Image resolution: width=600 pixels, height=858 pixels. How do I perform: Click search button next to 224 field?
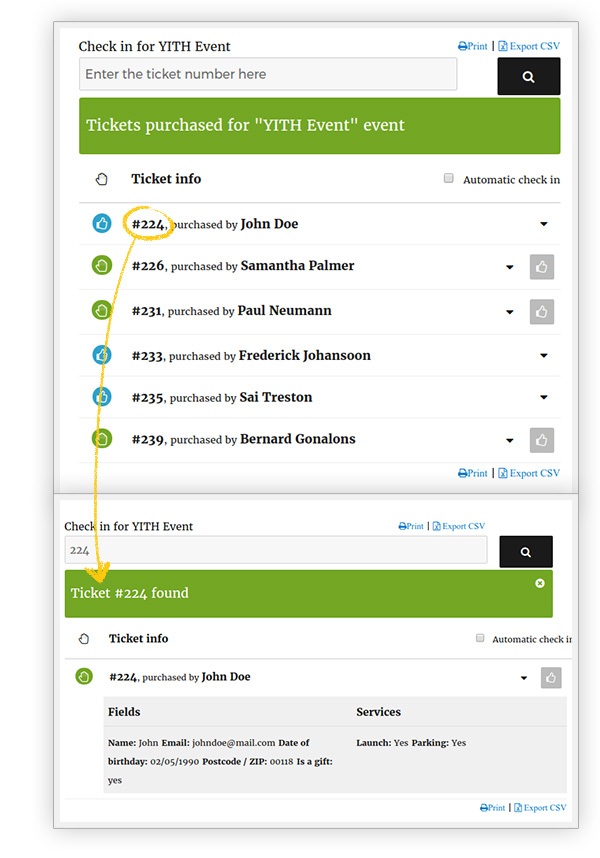coord(525,551)
